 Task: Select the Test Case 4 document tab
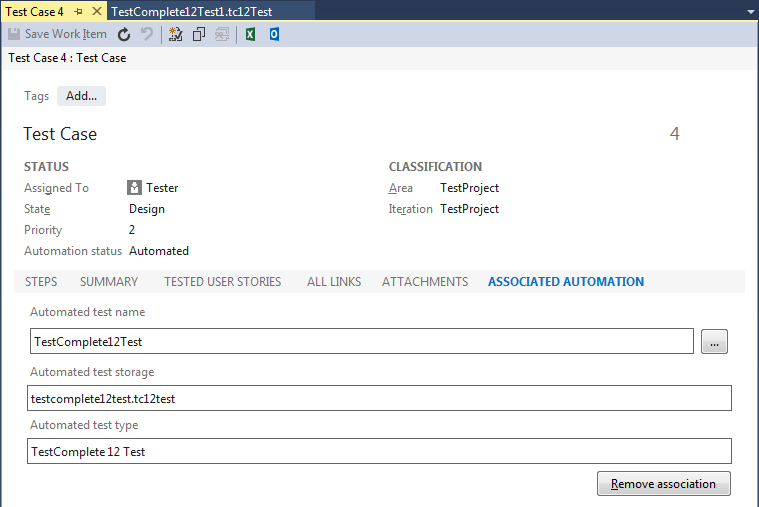tap(34, 12)
